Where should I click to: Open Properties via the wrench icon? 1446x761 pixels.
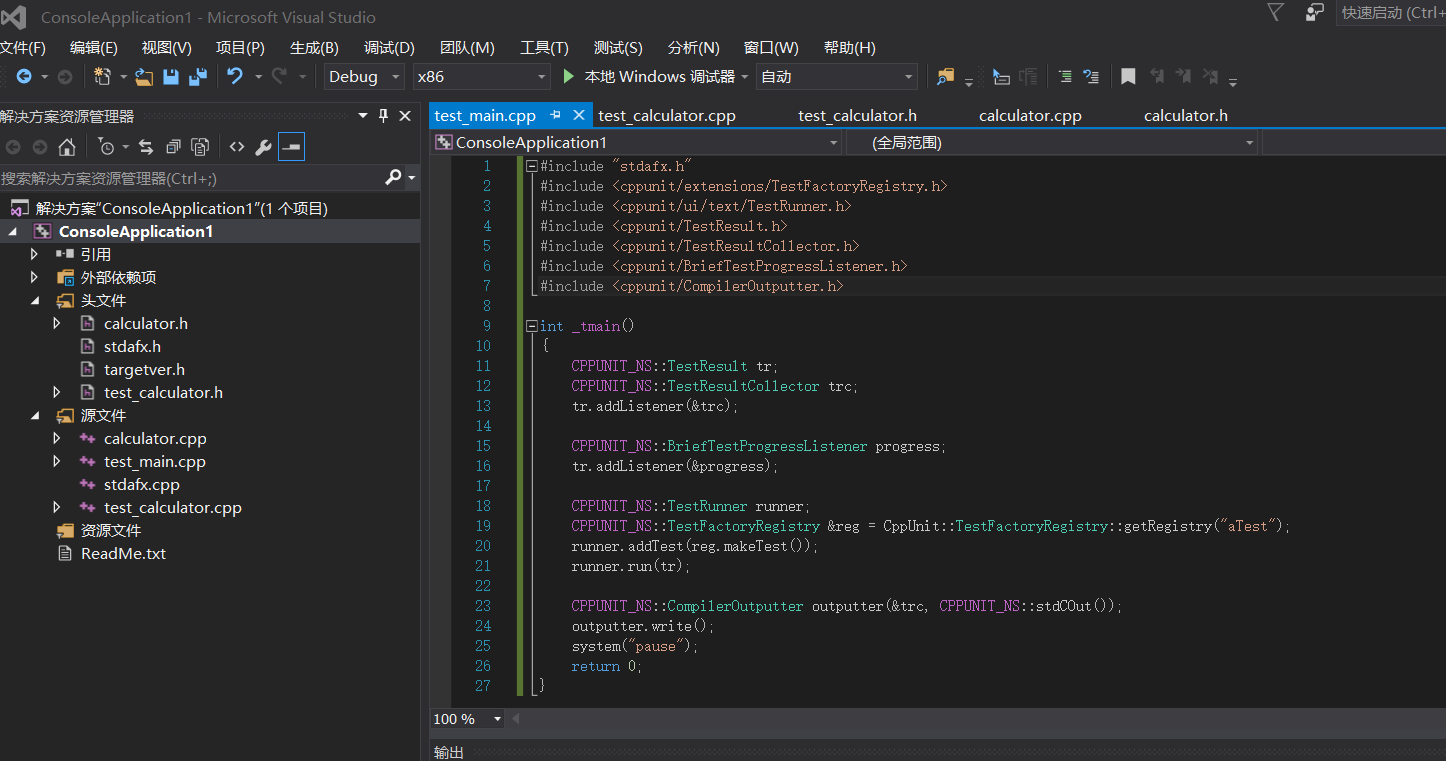263,147
